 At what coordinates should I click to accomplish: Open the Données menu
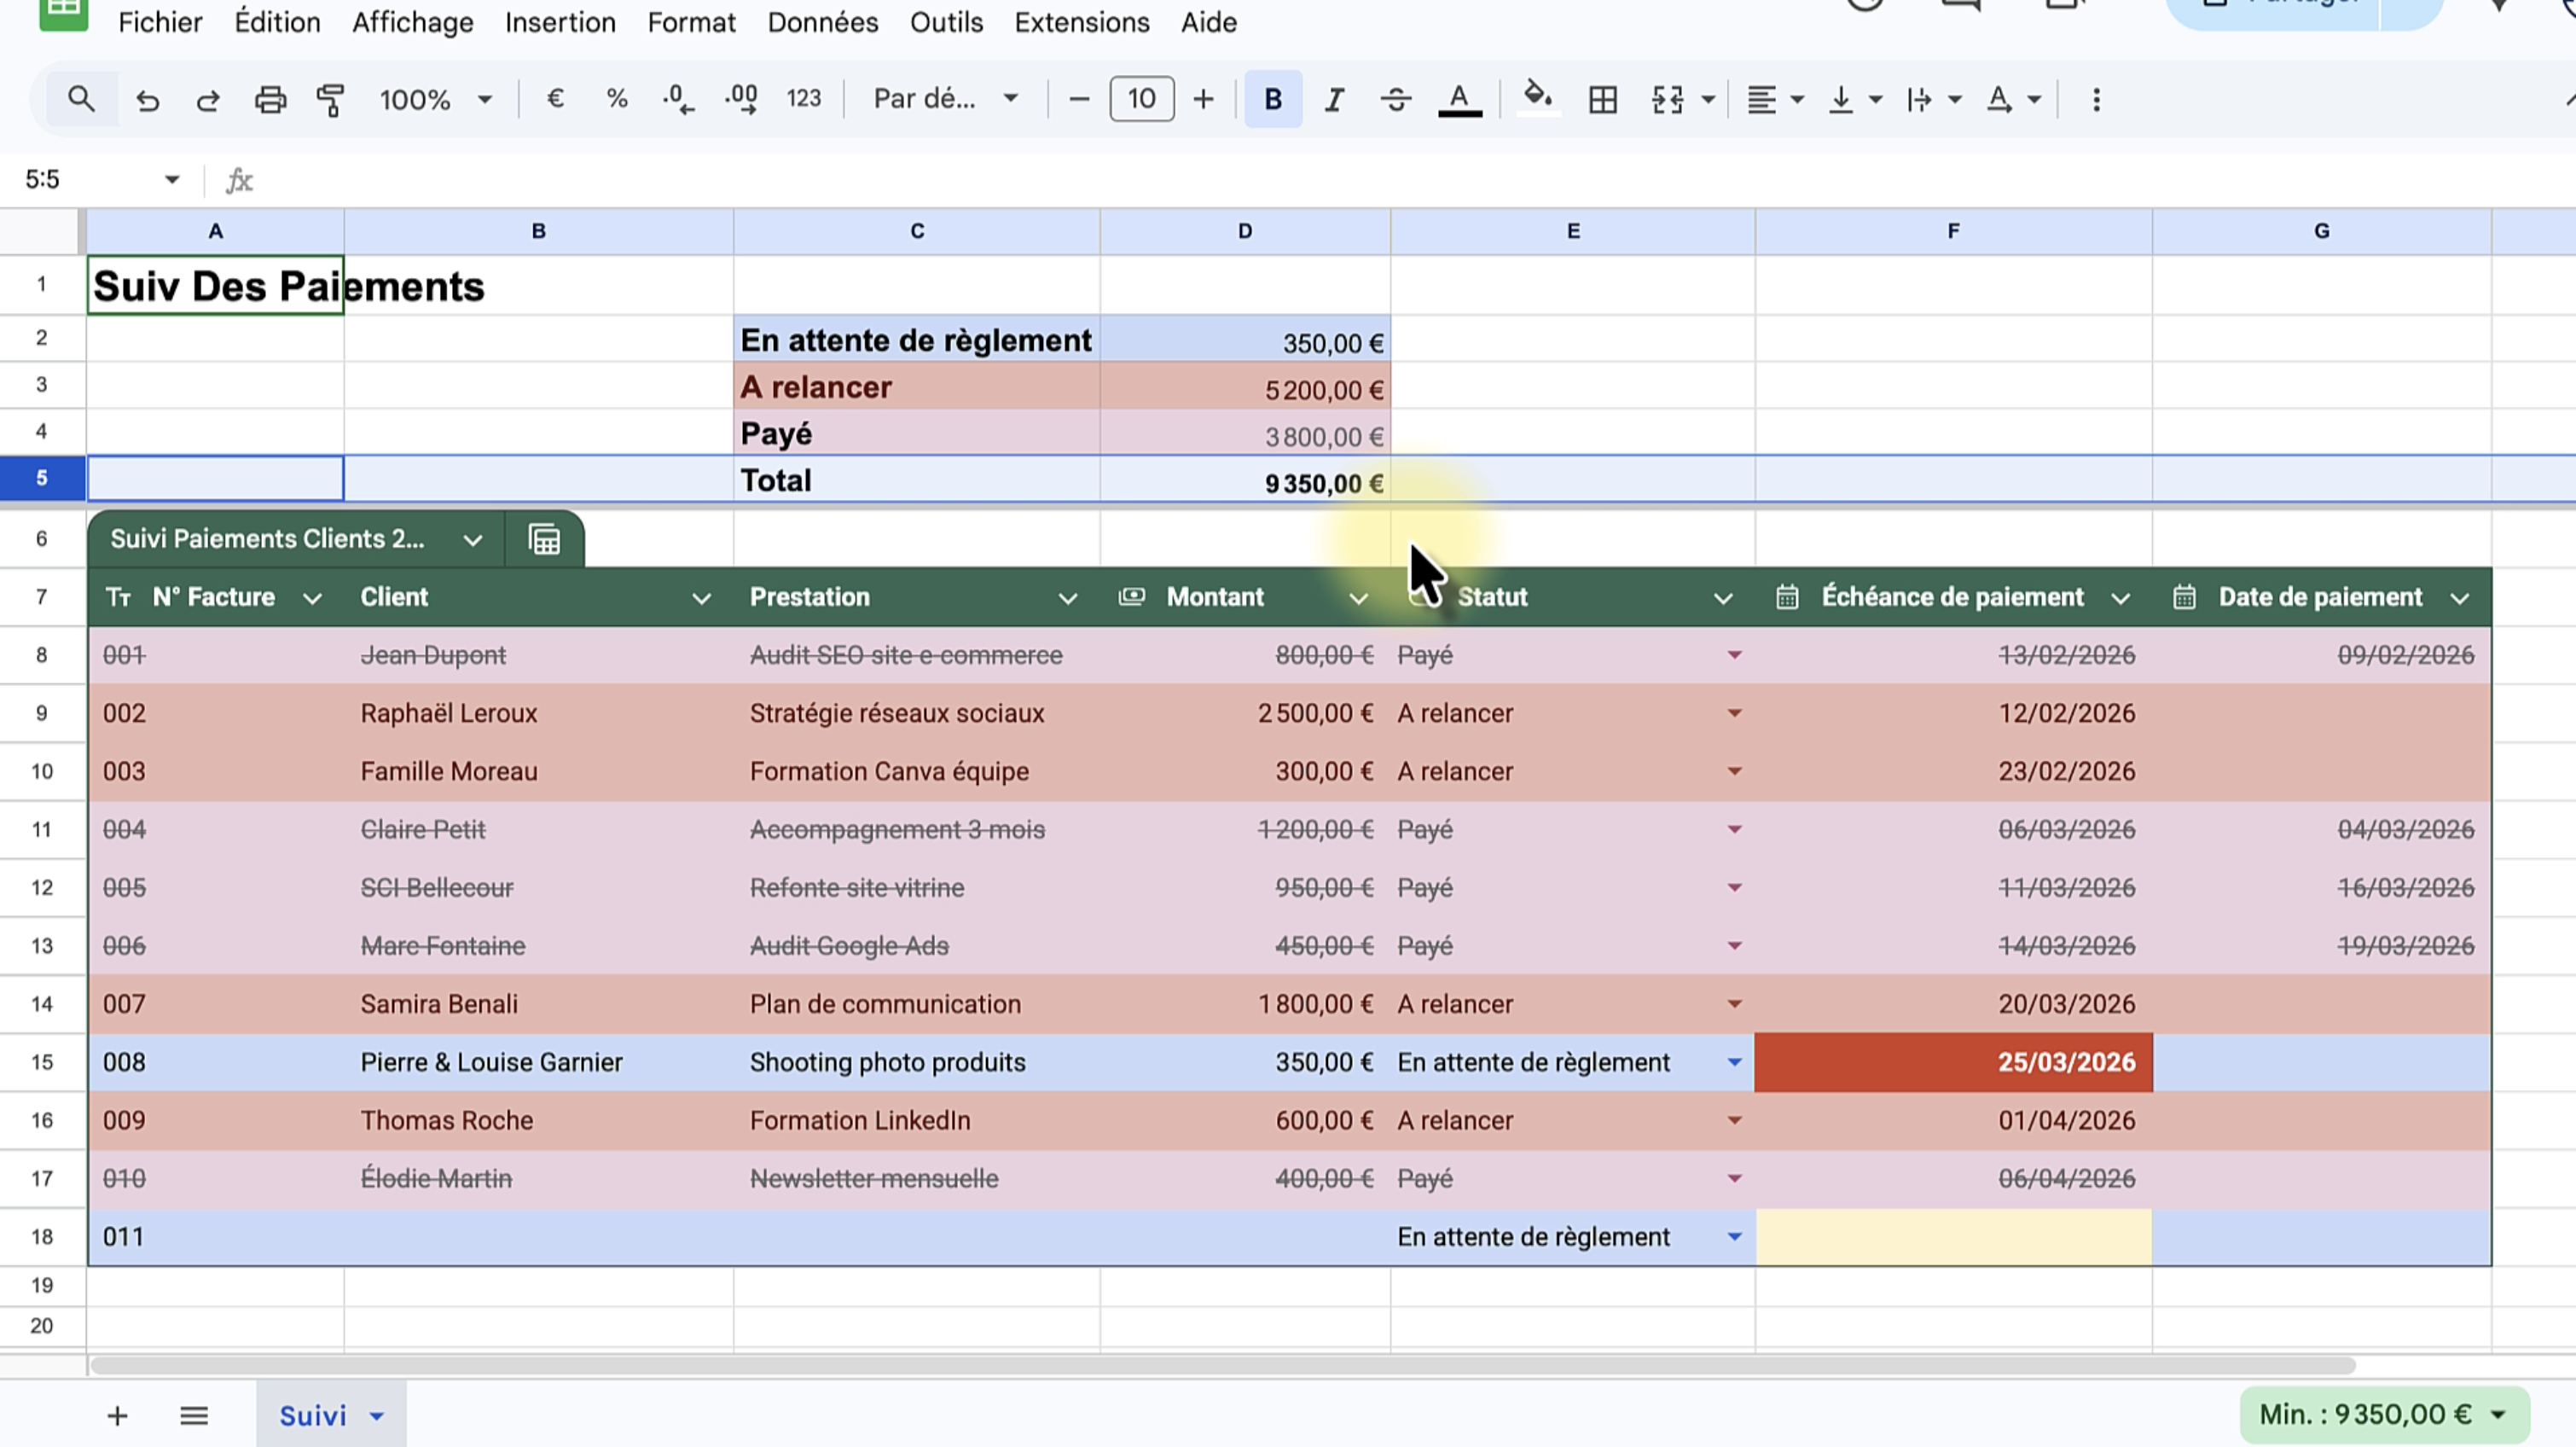[822, 22]
